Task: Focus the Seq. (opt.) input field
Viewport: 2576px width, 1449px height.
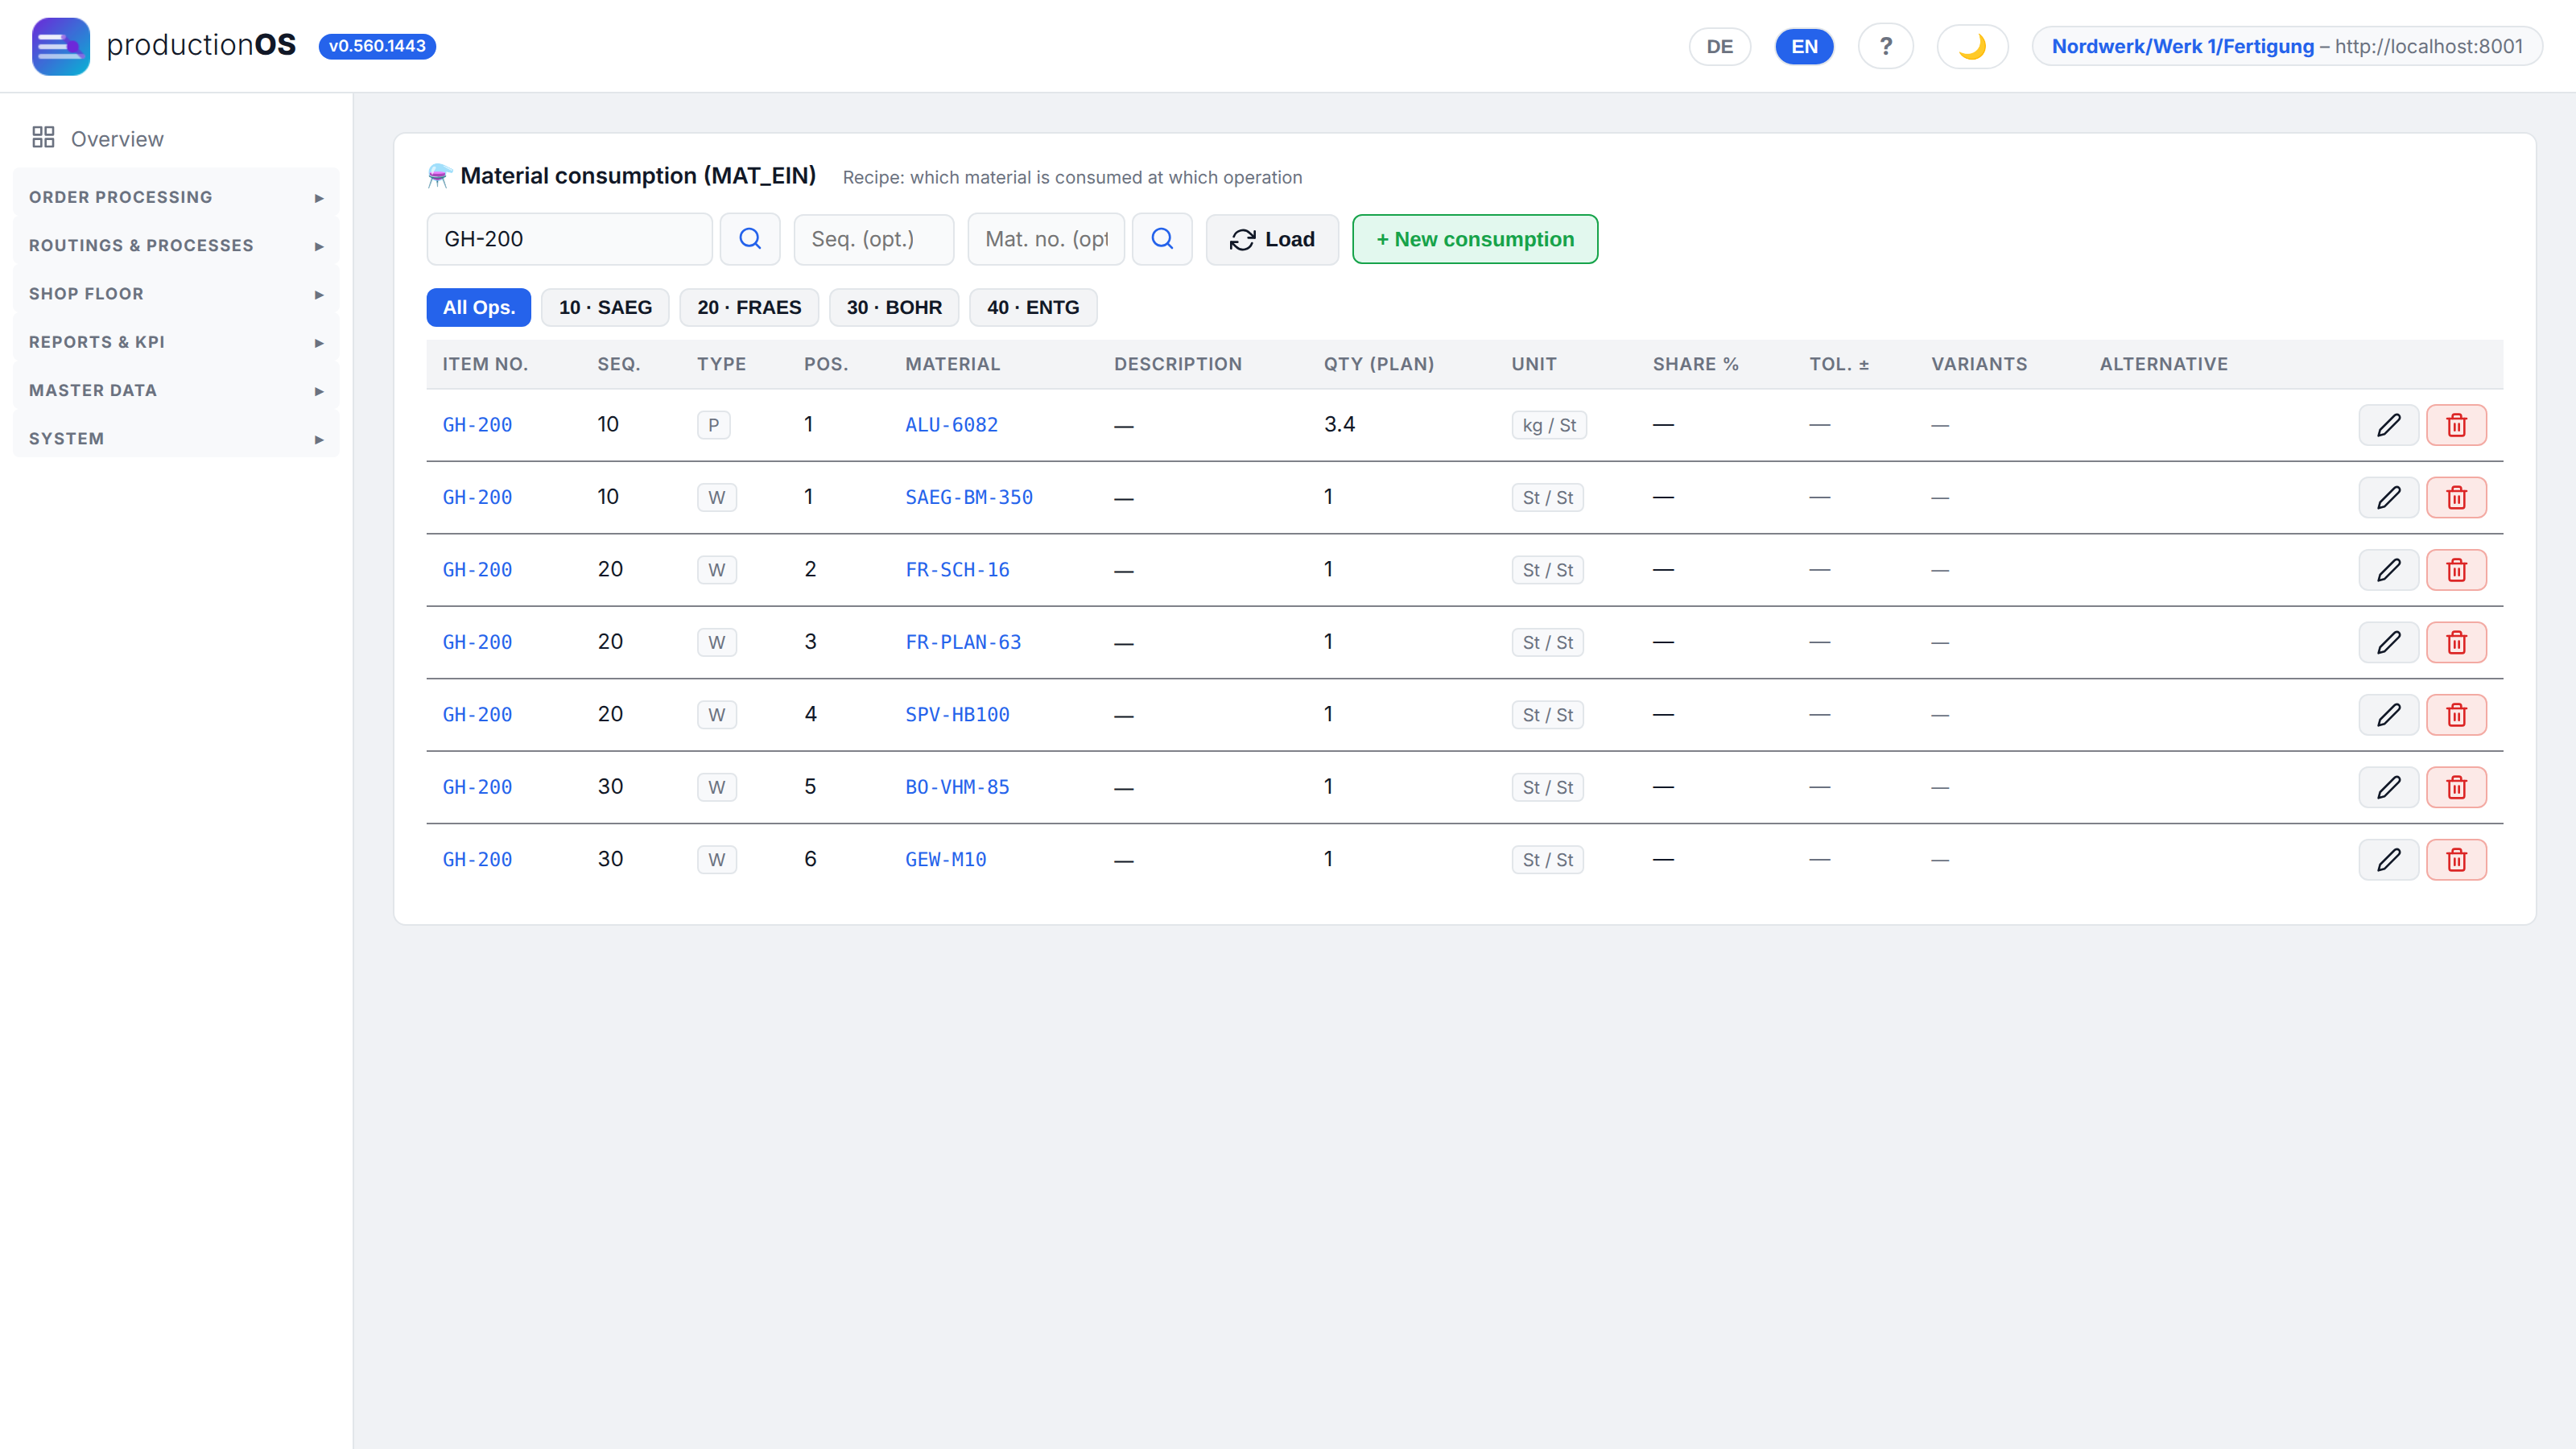Action: tap(874, 239)
